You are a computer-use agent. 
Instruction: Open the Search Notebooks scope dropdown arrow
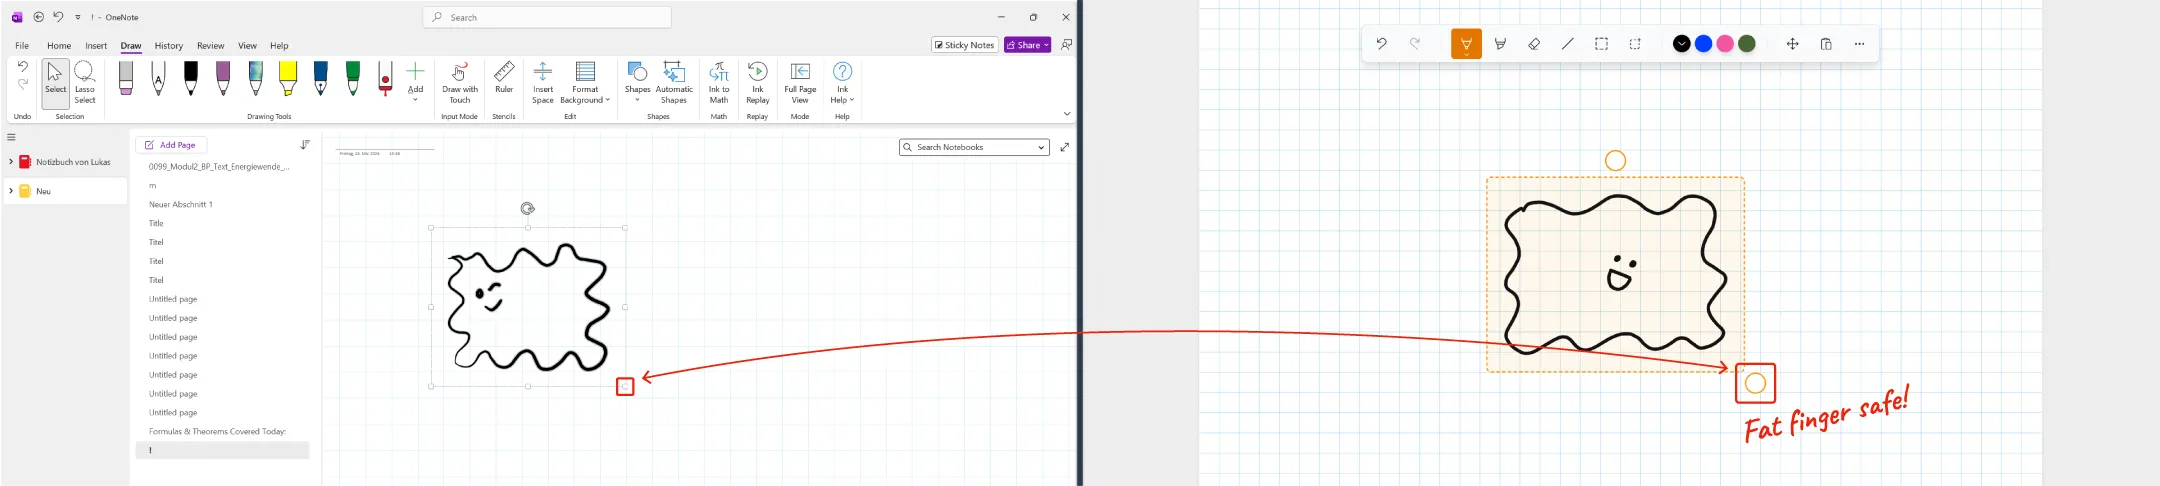(1041, 147)
